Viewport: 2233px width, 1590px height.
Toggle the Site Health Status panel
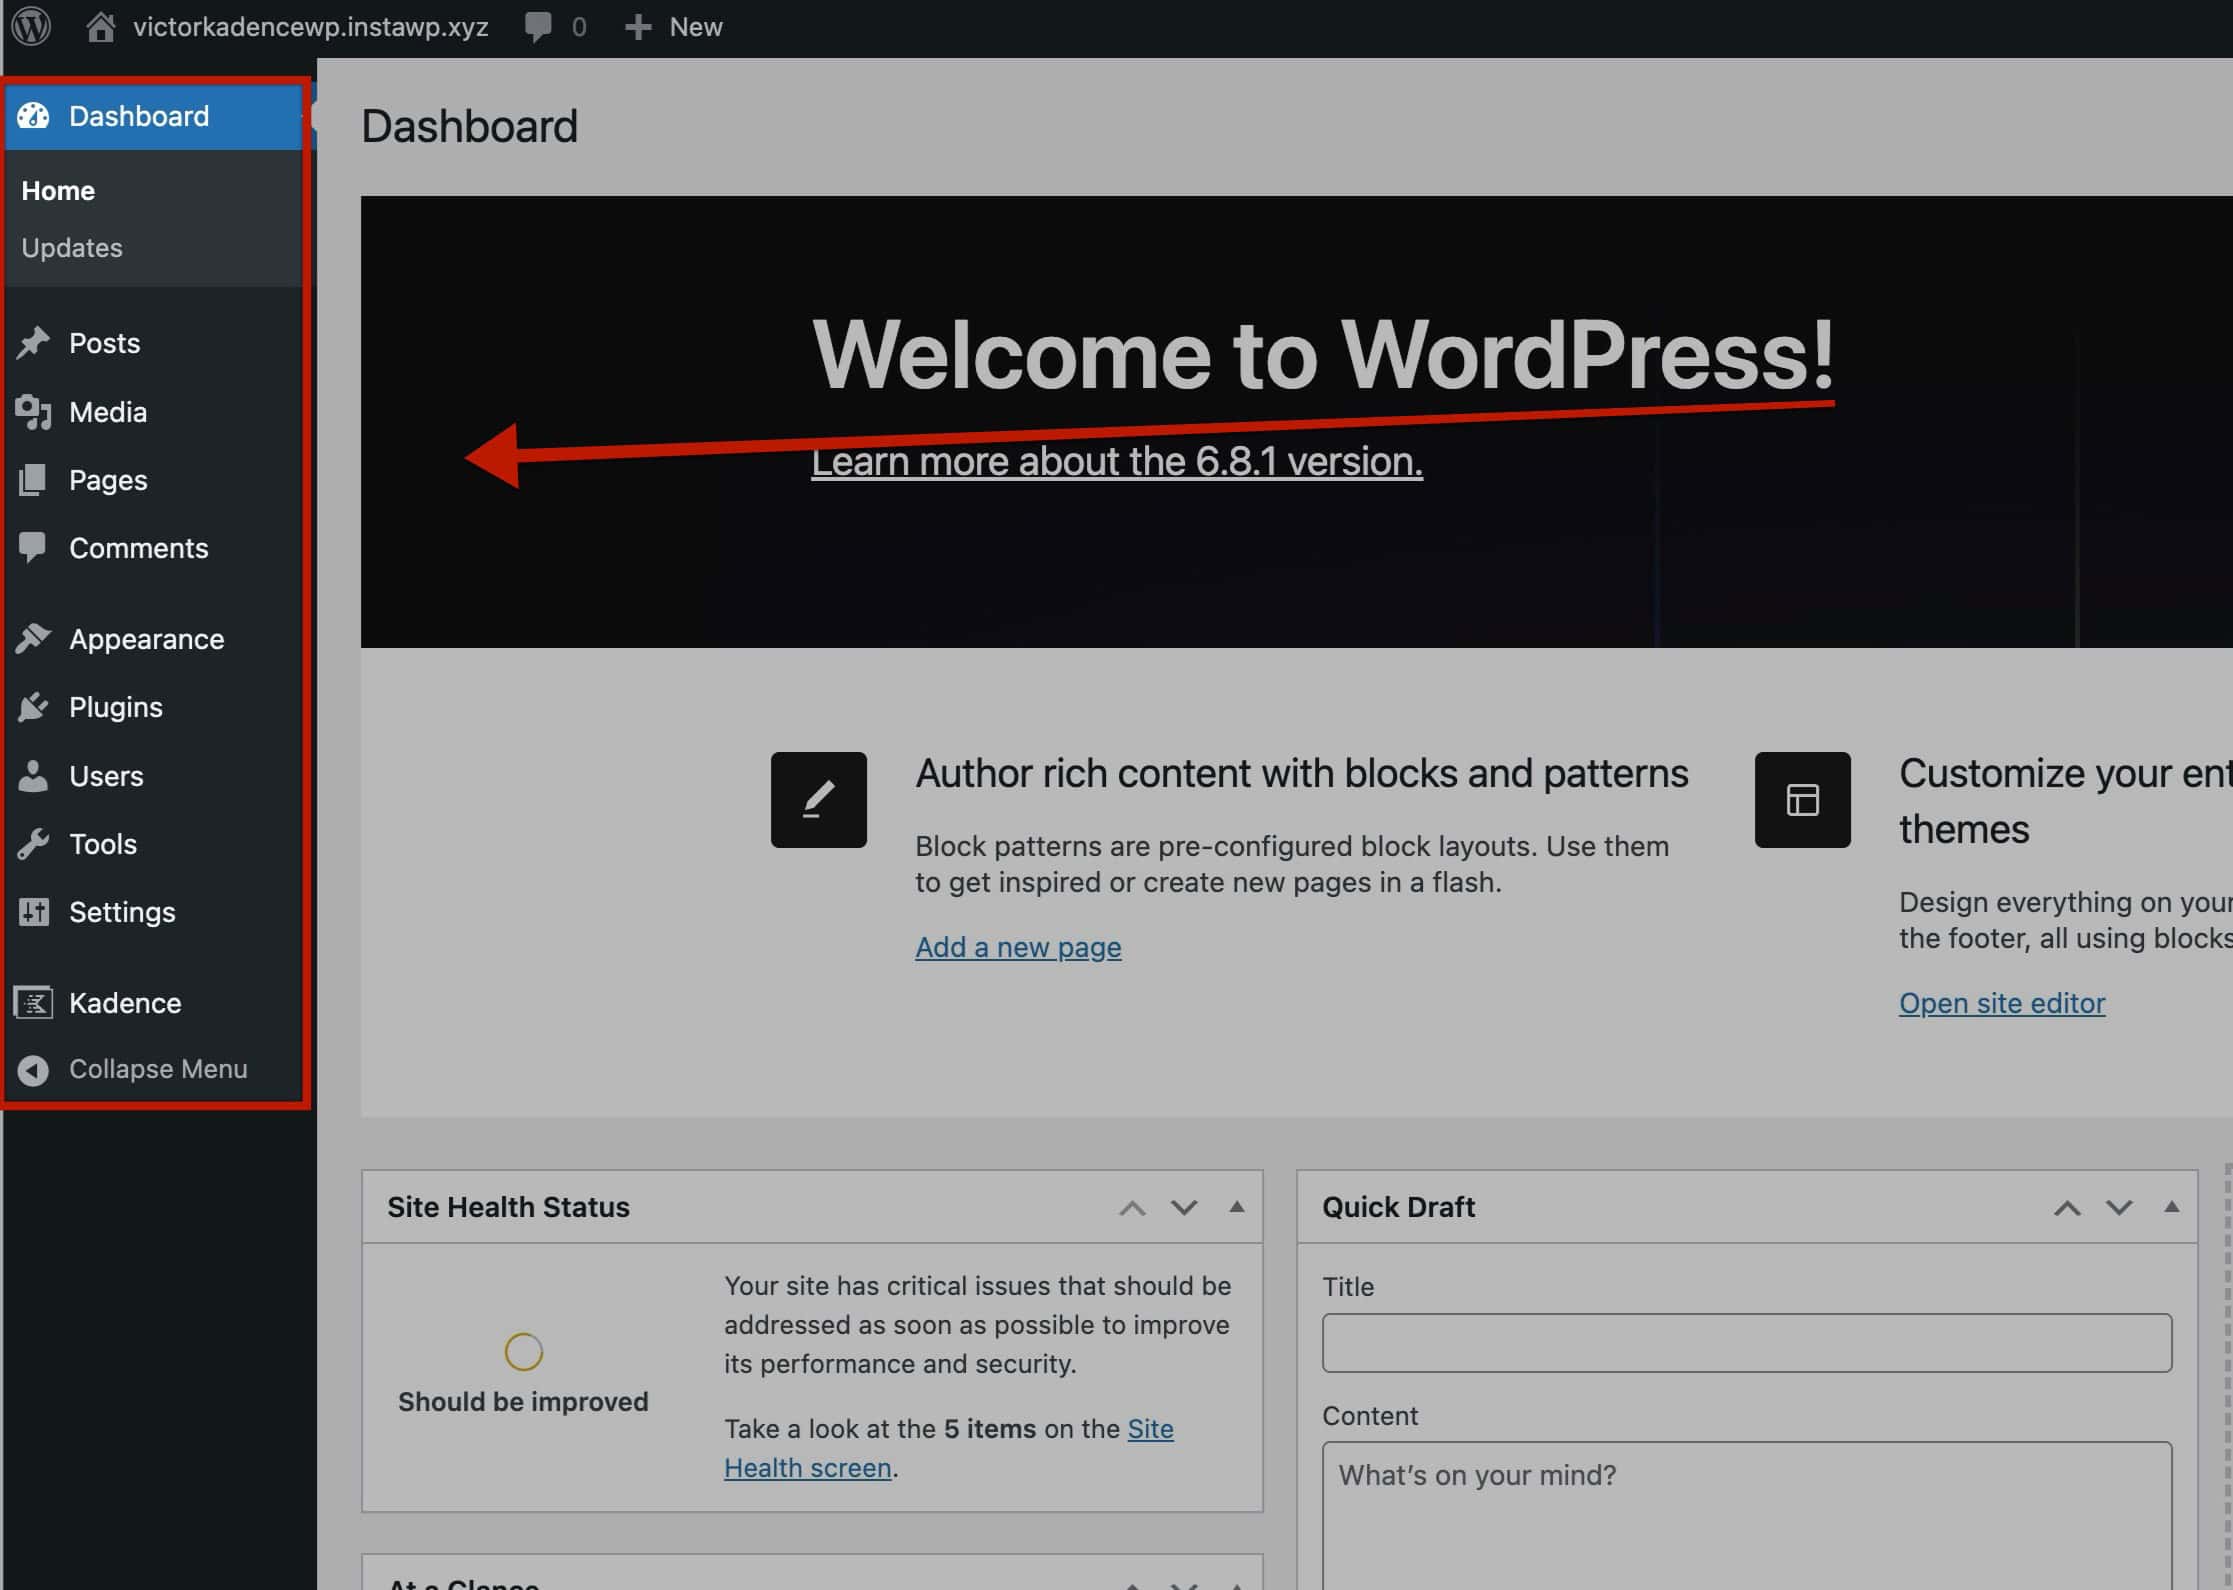pyautogui.click(x=1237, y=1207)
